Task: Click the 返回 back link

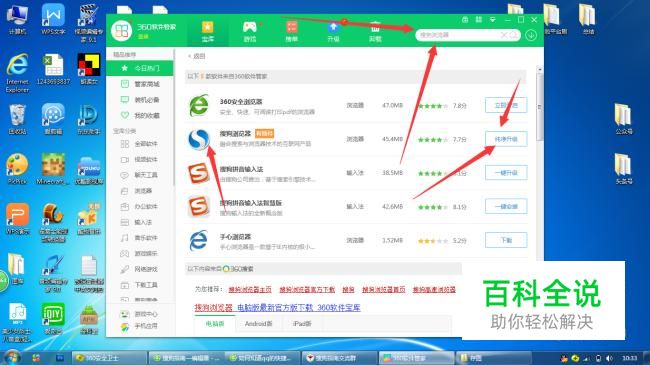Action: pos(197,56)
